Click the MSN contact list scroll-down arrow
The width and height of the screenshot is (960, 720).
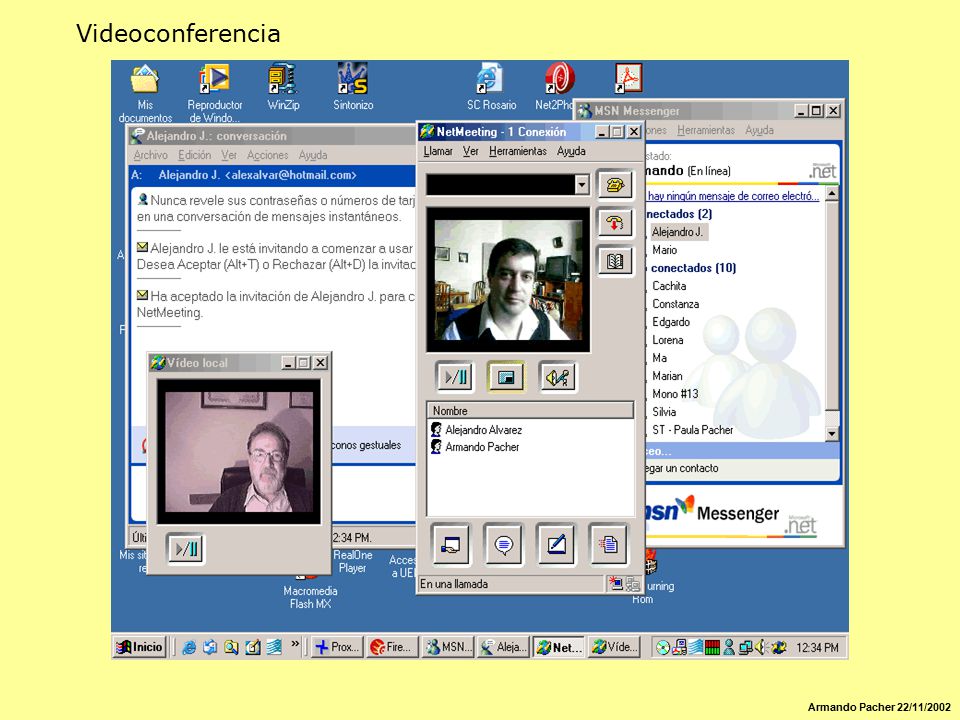point(831,433)
